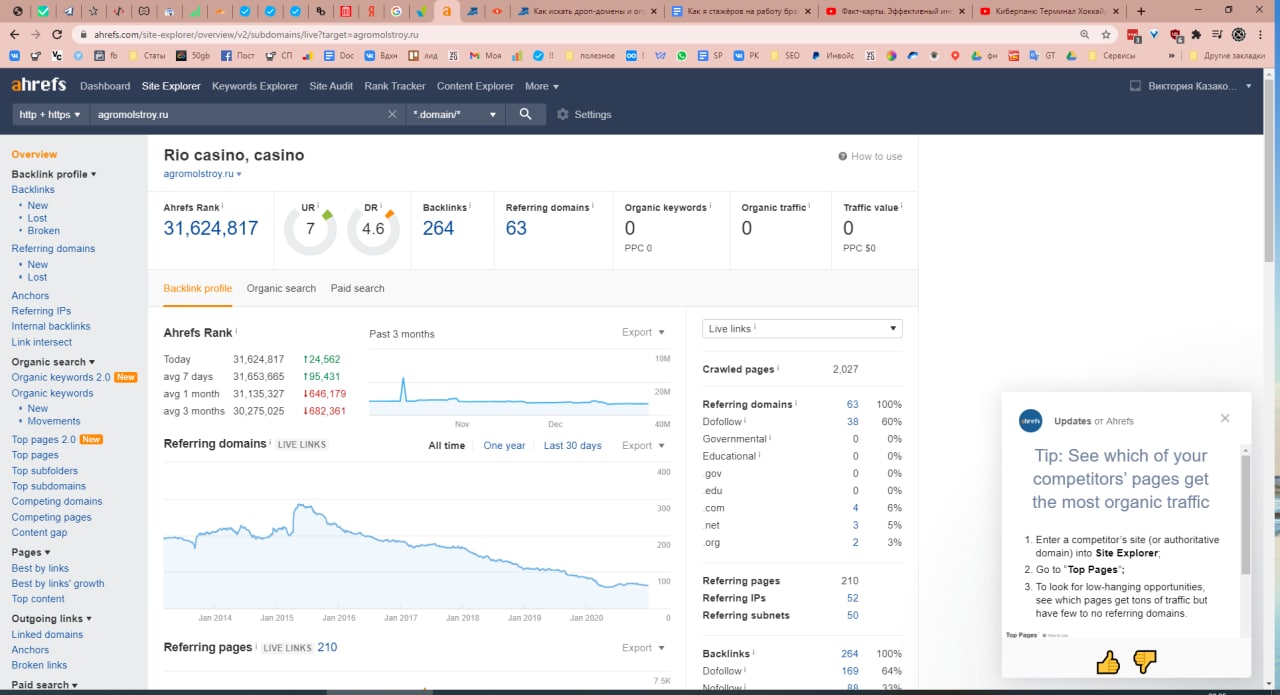
Task: Collapse the Outgoing links sidebar section
Action: click(x=52, y=619)
